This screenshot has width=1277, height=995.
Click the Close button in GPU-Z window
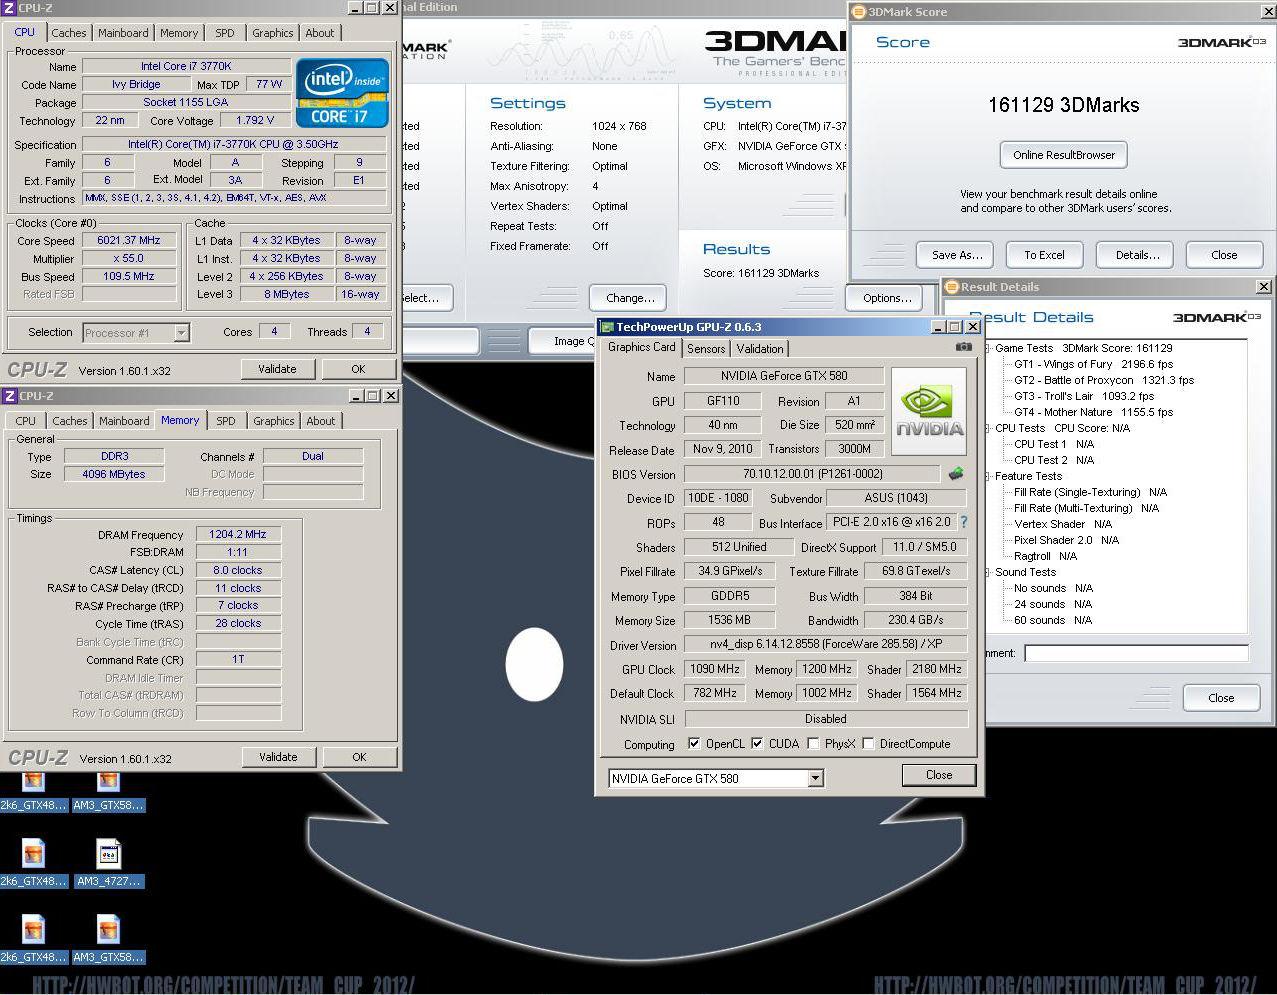pyautogui.click(x=939, y=775)
